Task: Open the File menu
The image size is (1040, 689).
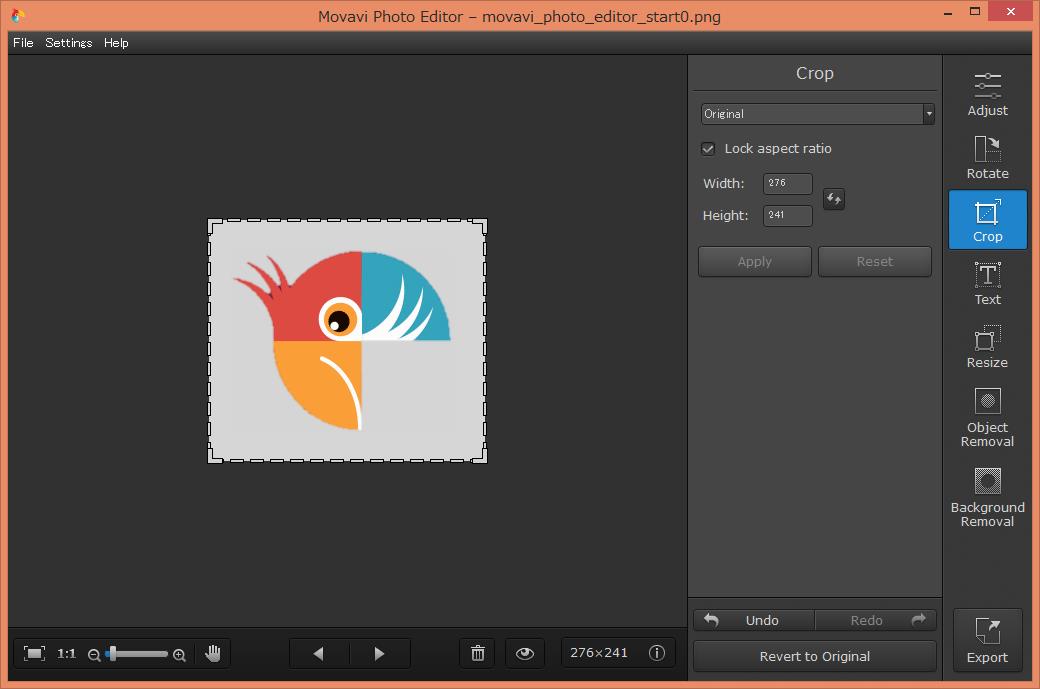Action: point(23,43)
